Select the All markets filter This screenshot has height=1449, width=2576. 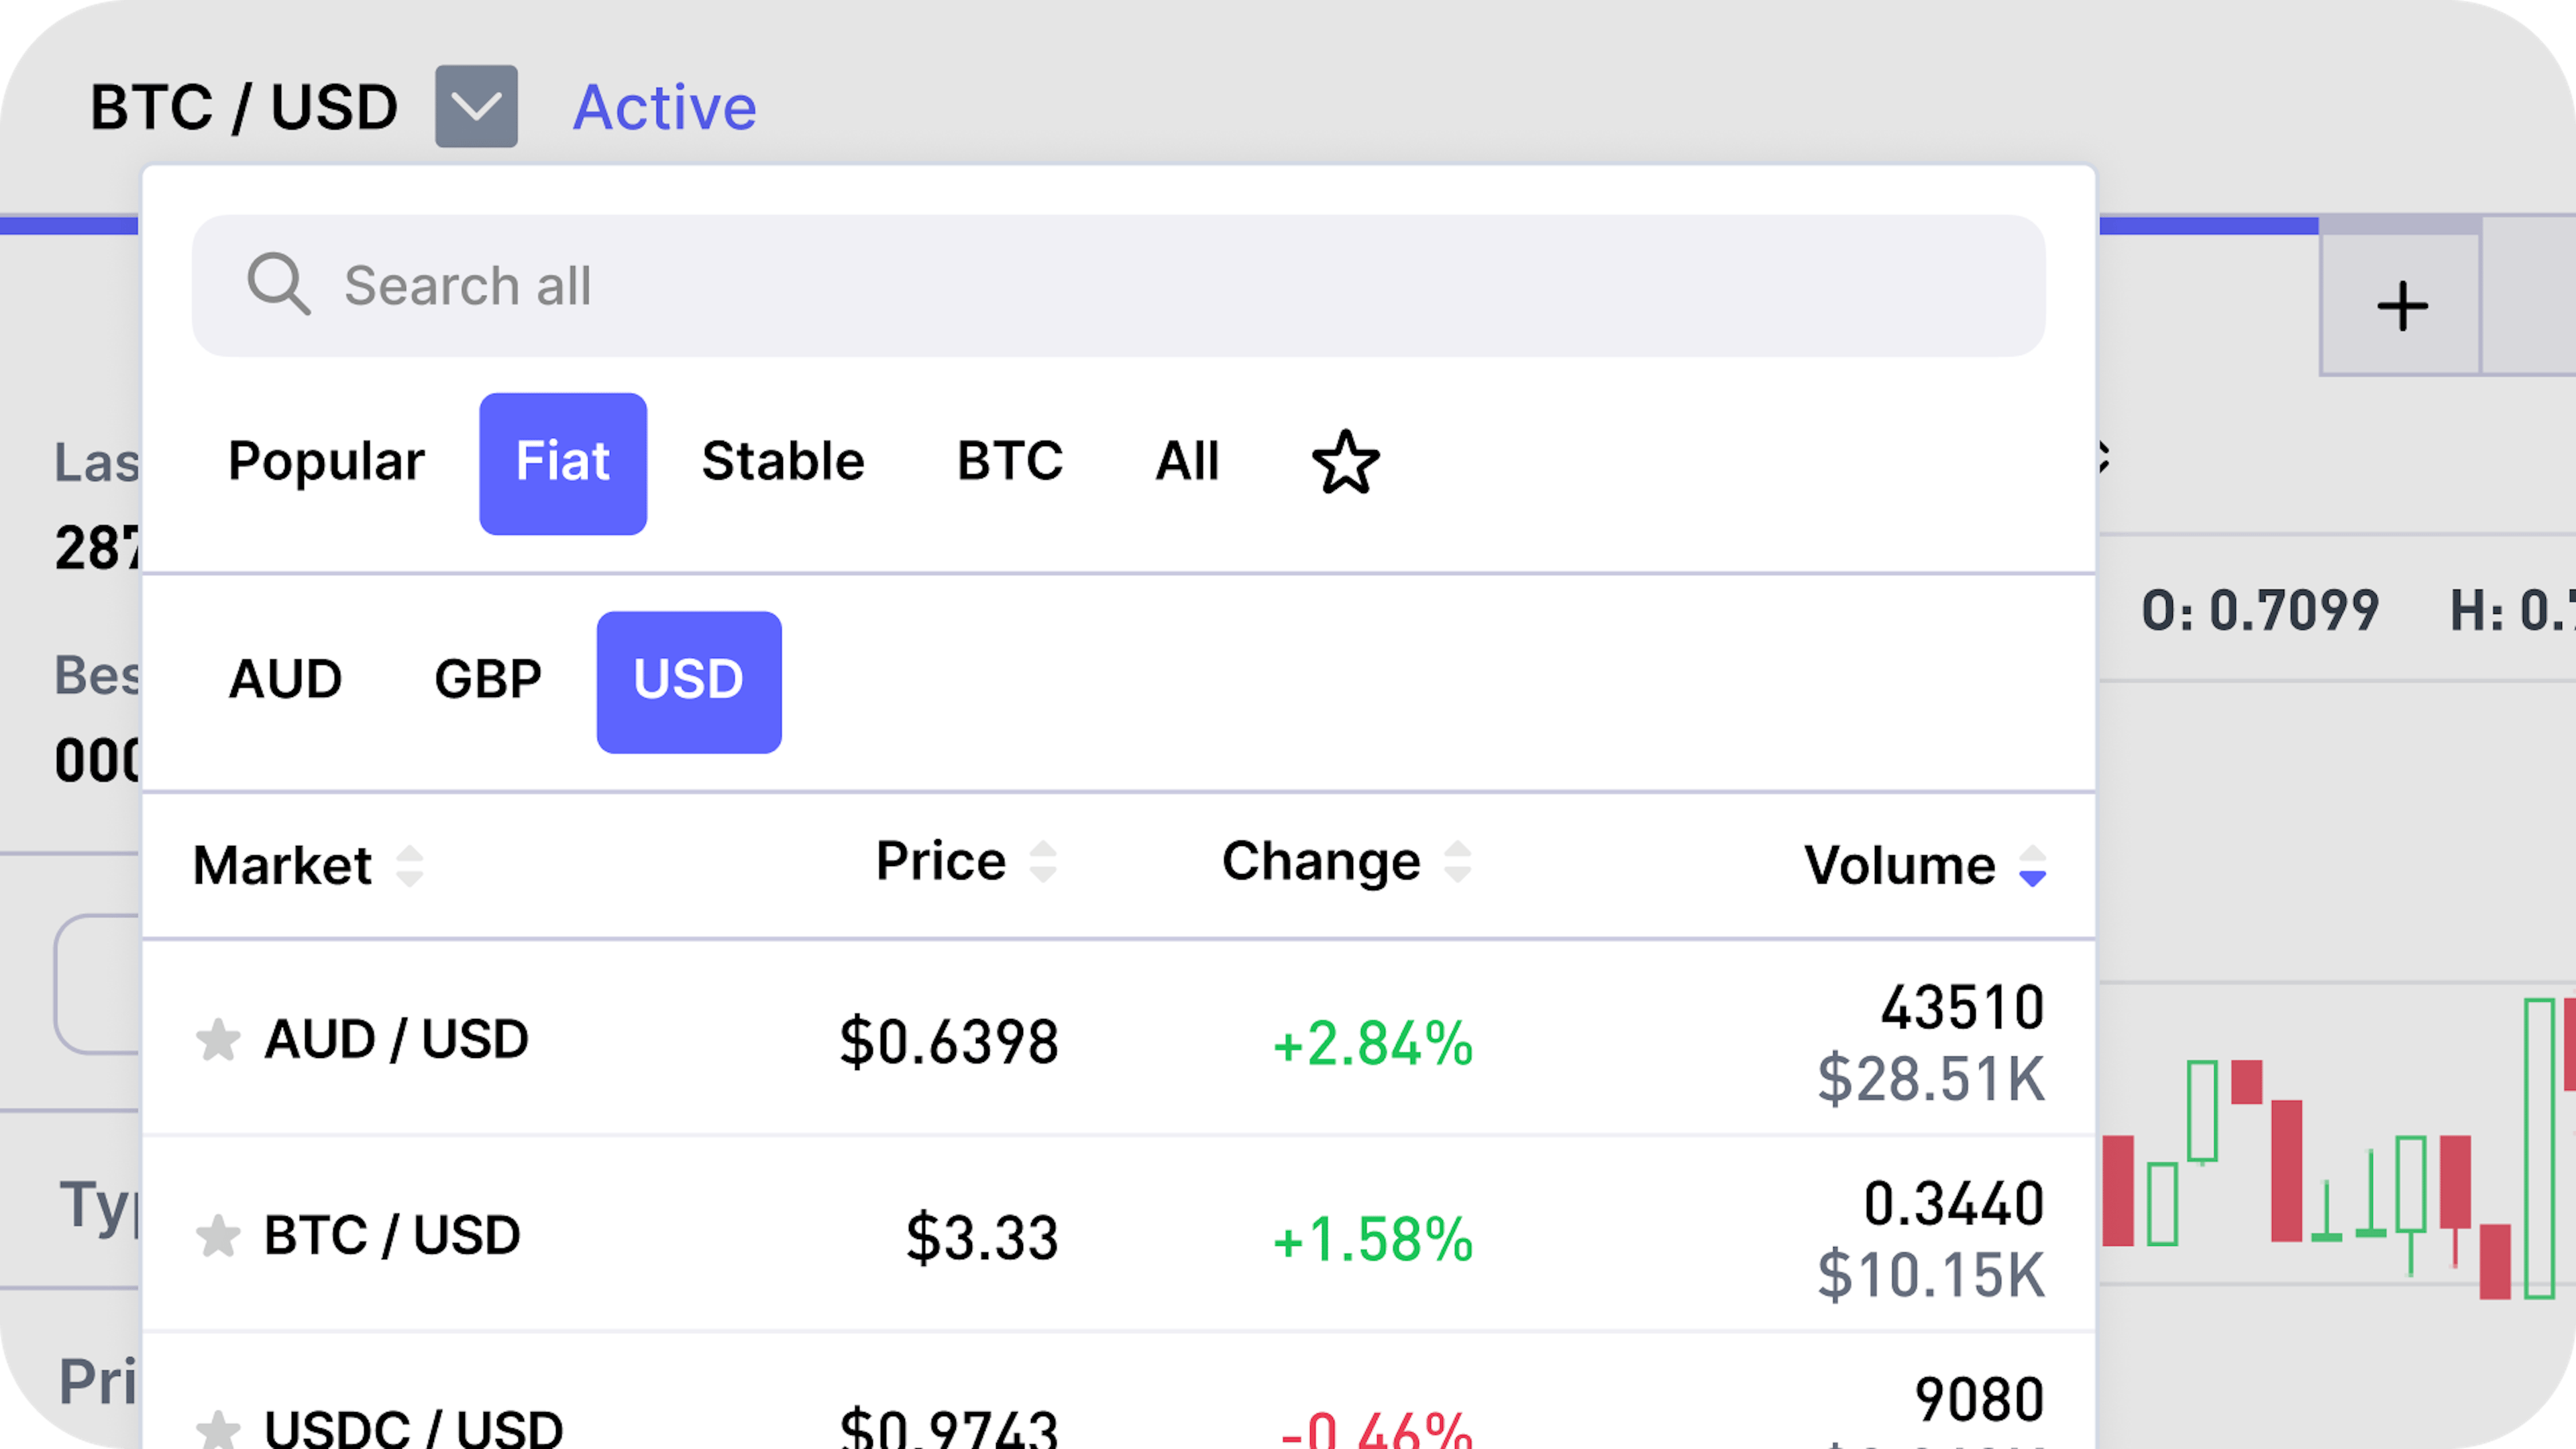[x=1188, y=462]
